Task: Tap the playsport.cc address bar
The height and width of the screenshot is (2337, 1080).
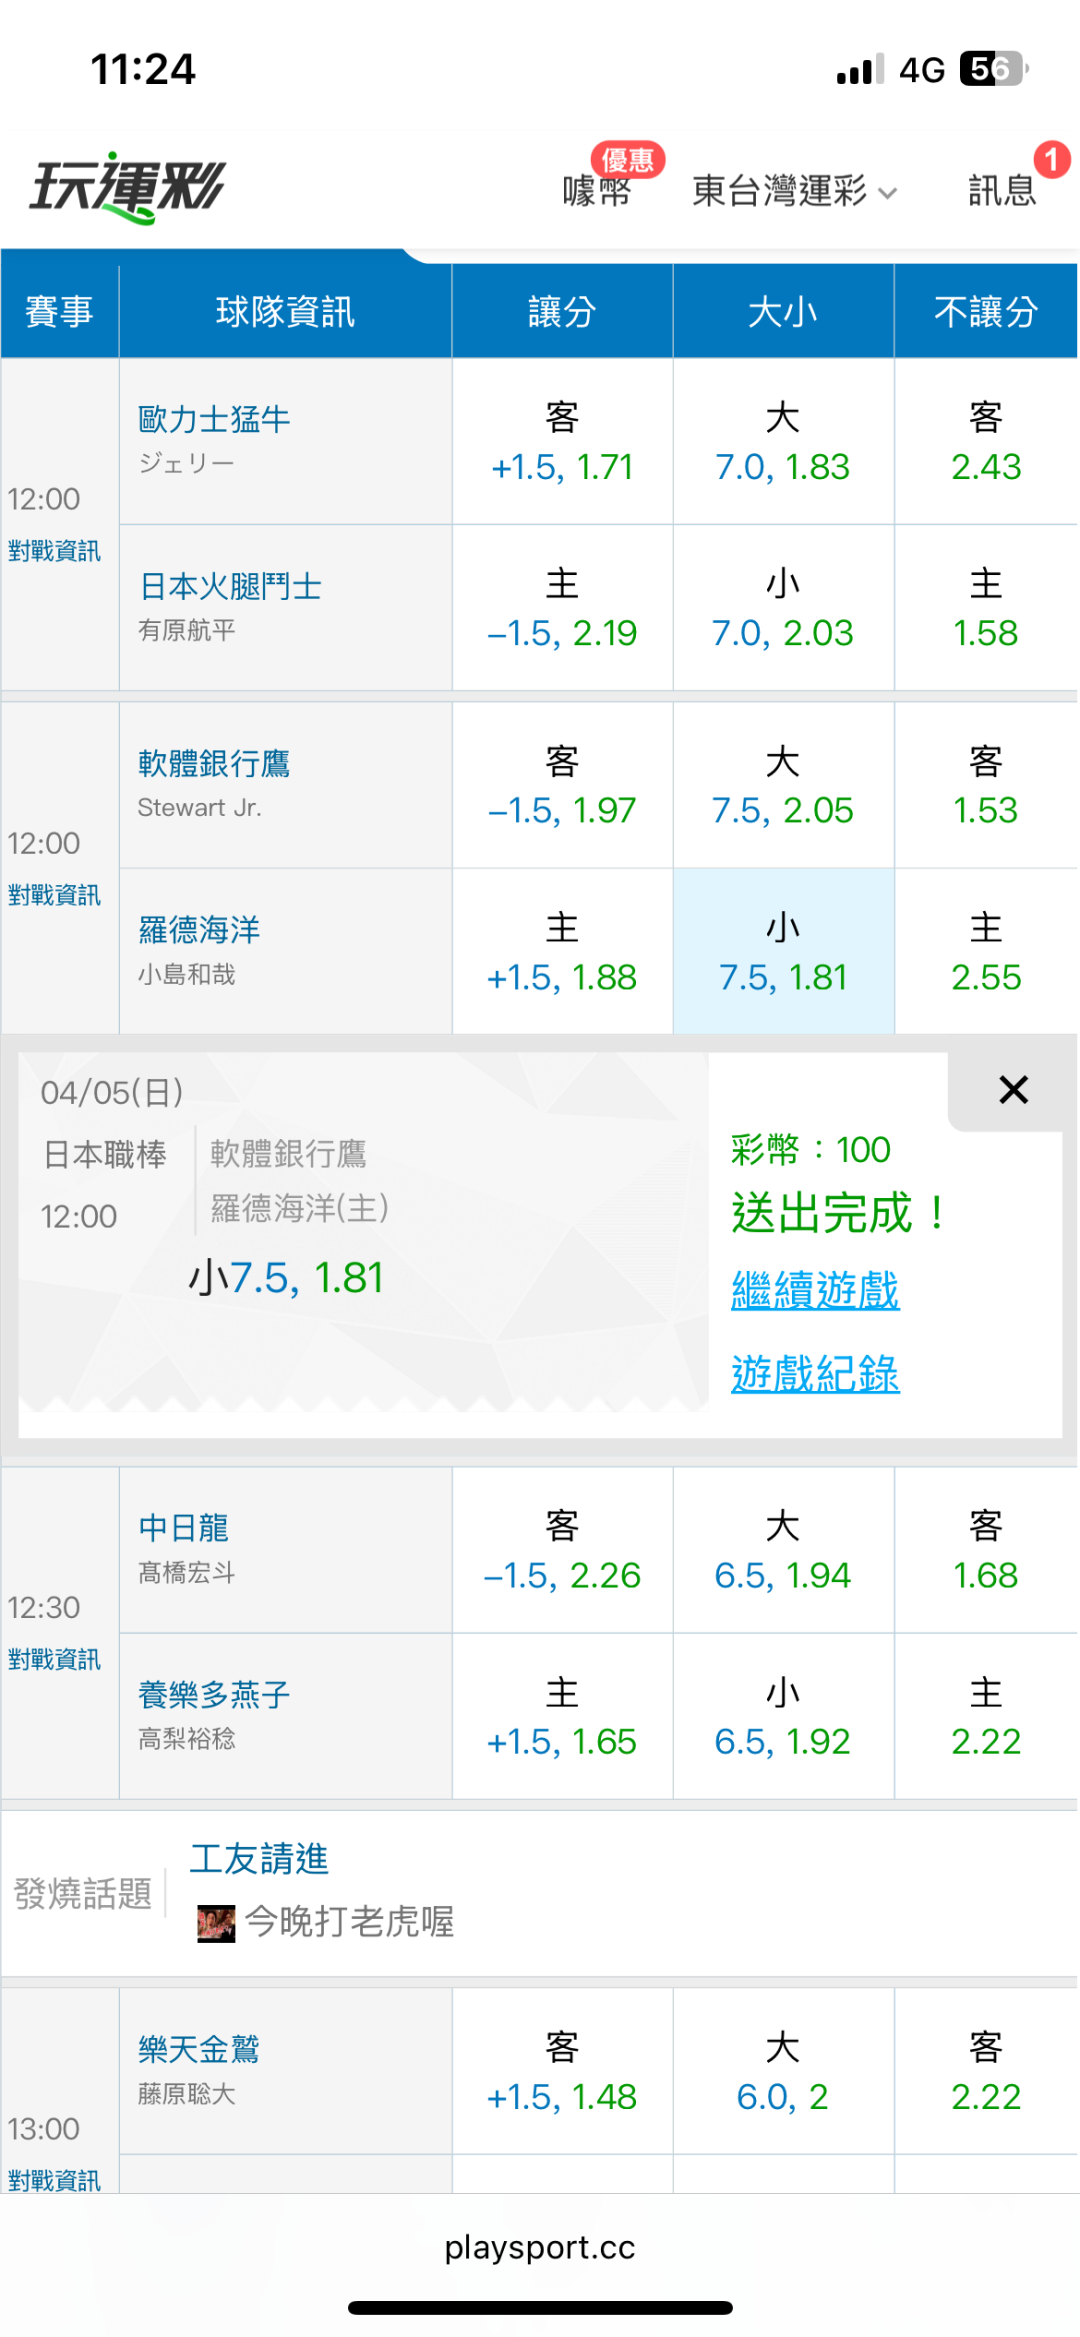Action: pyautogui.click(x=540, y=2248)
